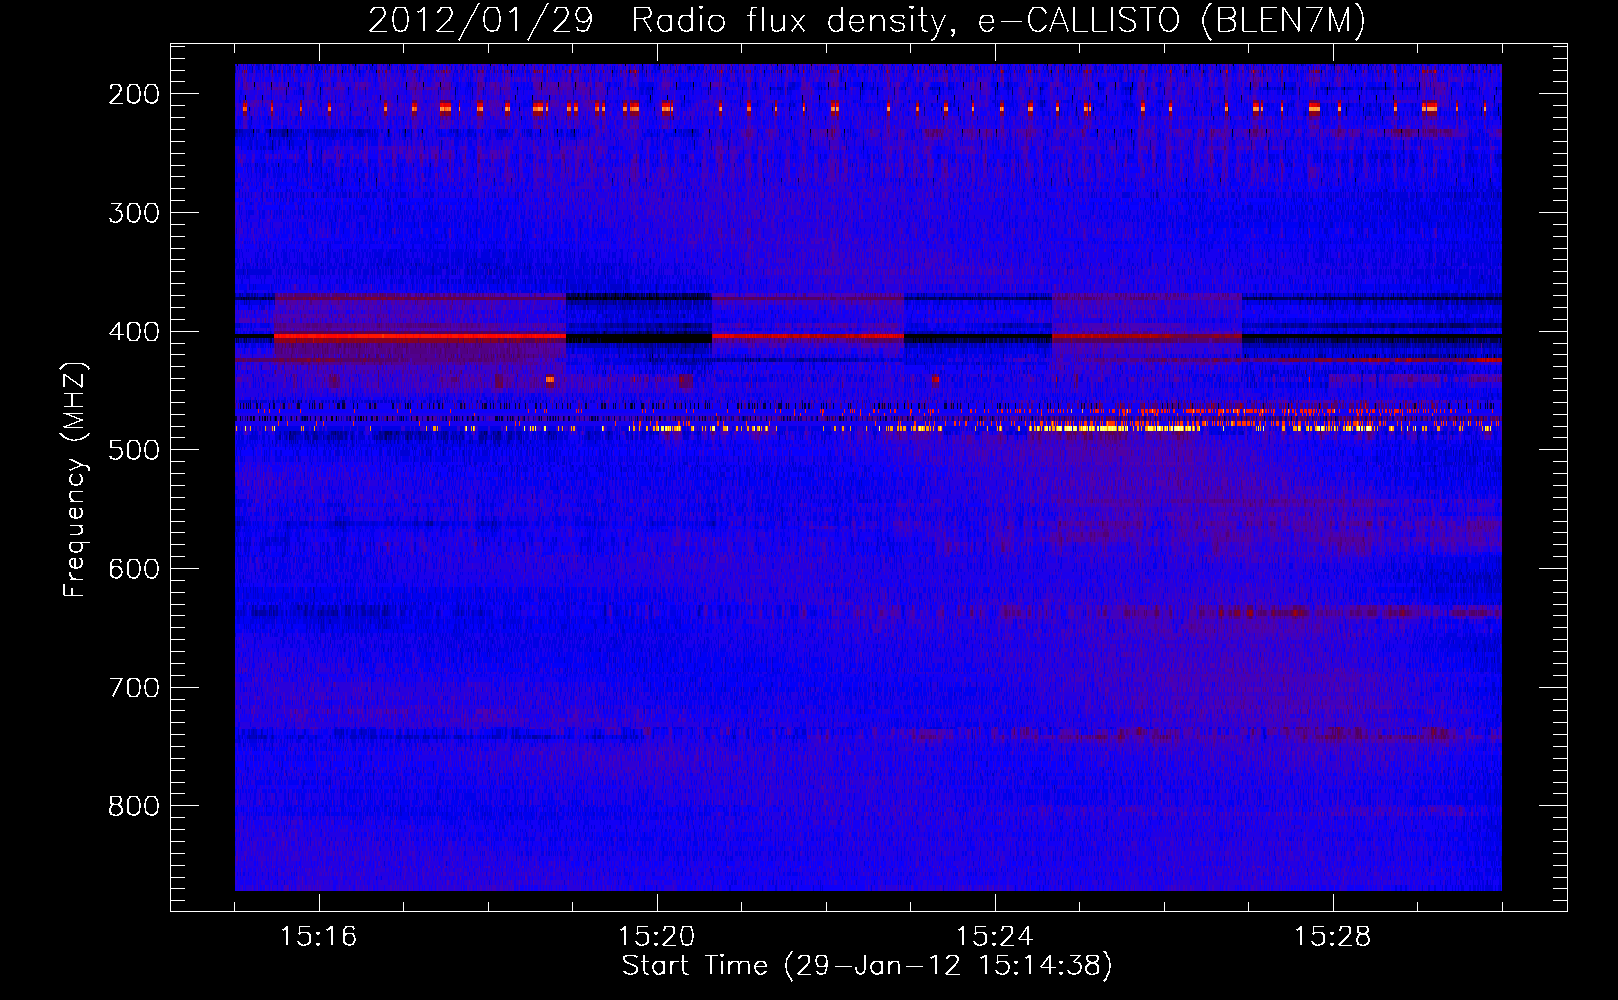Select the 800 frequency tick label
Screen dimensions: 1618x1000
click(x=134, y=806)
